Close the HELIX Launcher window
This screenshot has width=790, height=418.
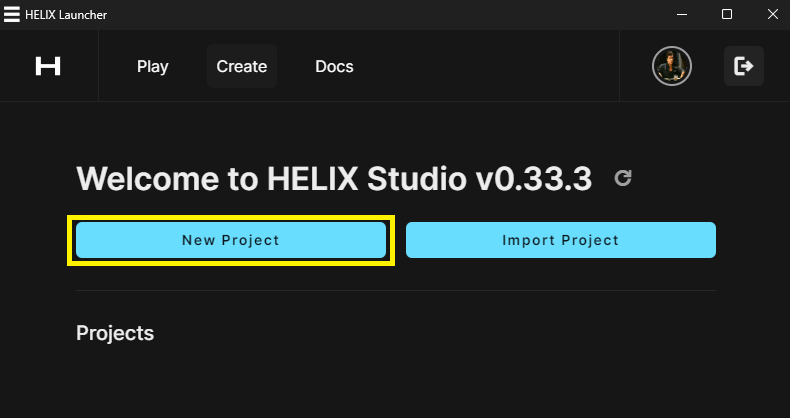point(772,14)
